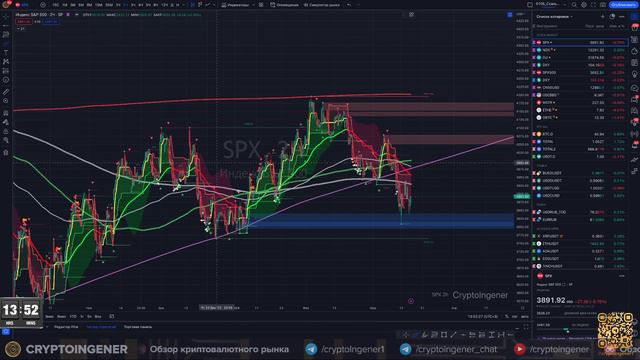Viewport: 640px width, 360px height.
Task: Open the chart layout selector icon
Action: click(x=530, y=5)
